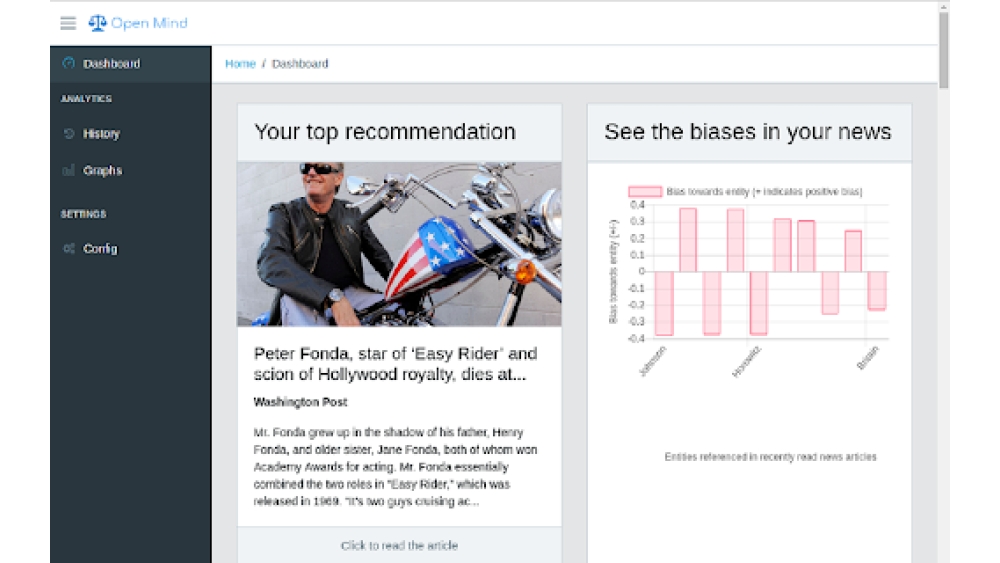This screenshot has height=563, width=1000.
Task: Click the pink legend color box
Action: point(645,191)
